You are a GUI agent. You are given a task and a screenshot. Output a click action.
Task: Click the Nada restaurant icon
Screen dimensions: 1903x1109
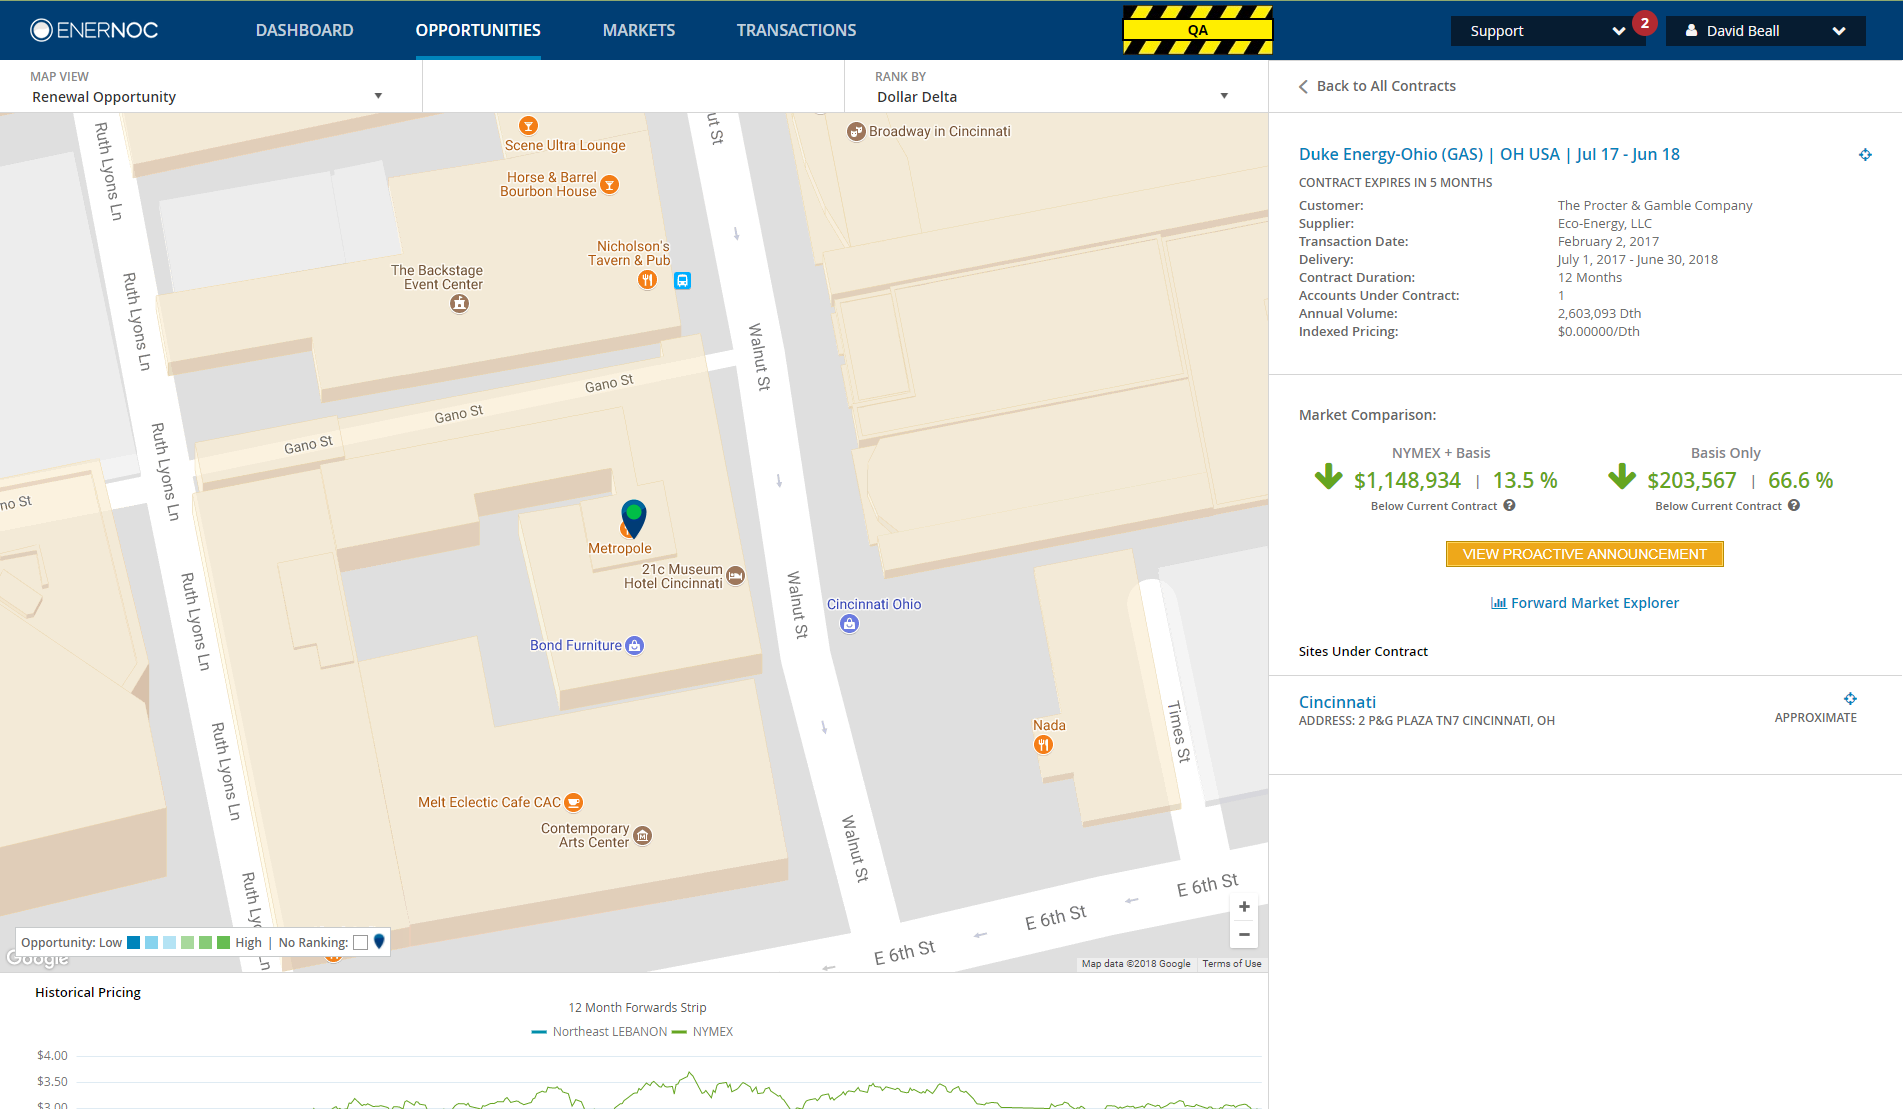(1043, 745)
